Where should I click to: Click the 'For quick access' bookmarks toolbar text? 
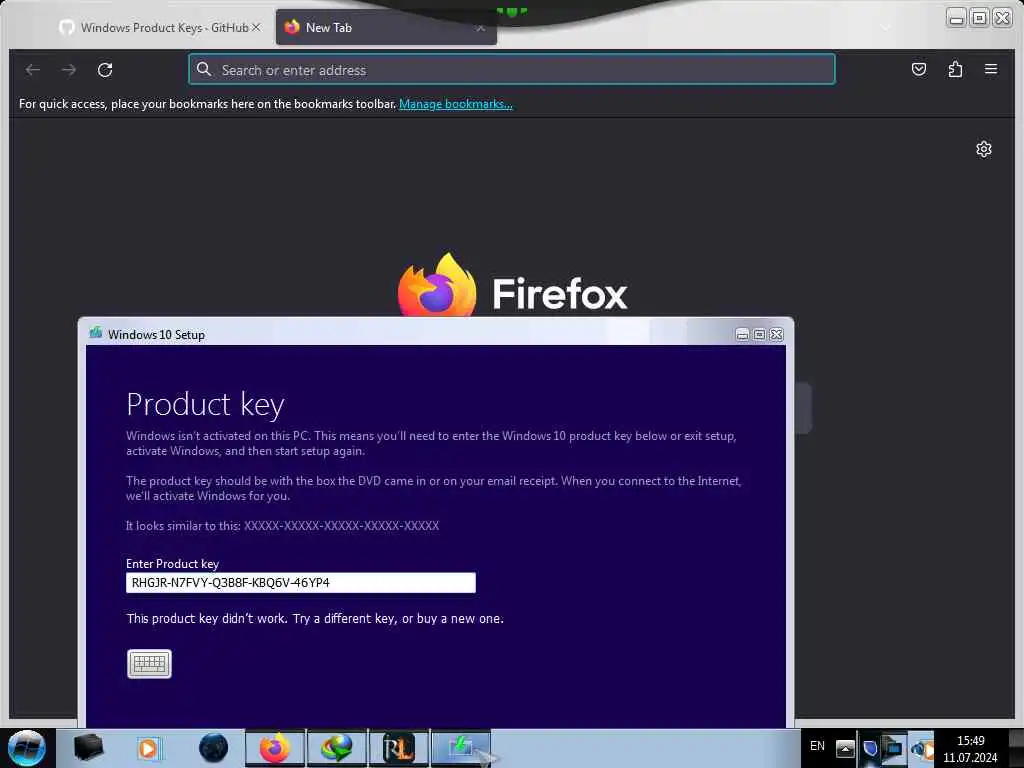[208, 104]
